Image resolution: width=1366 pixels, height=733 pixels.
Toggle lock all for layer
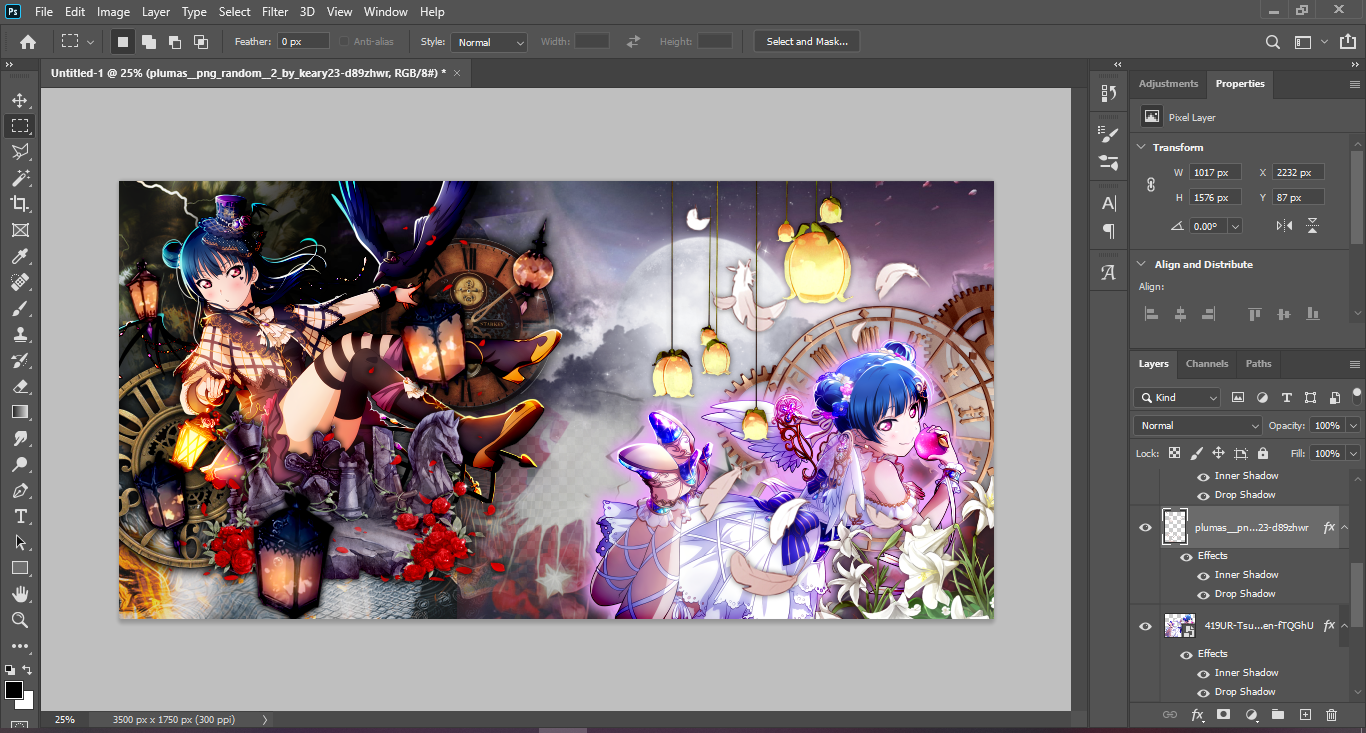[1263, 453]
